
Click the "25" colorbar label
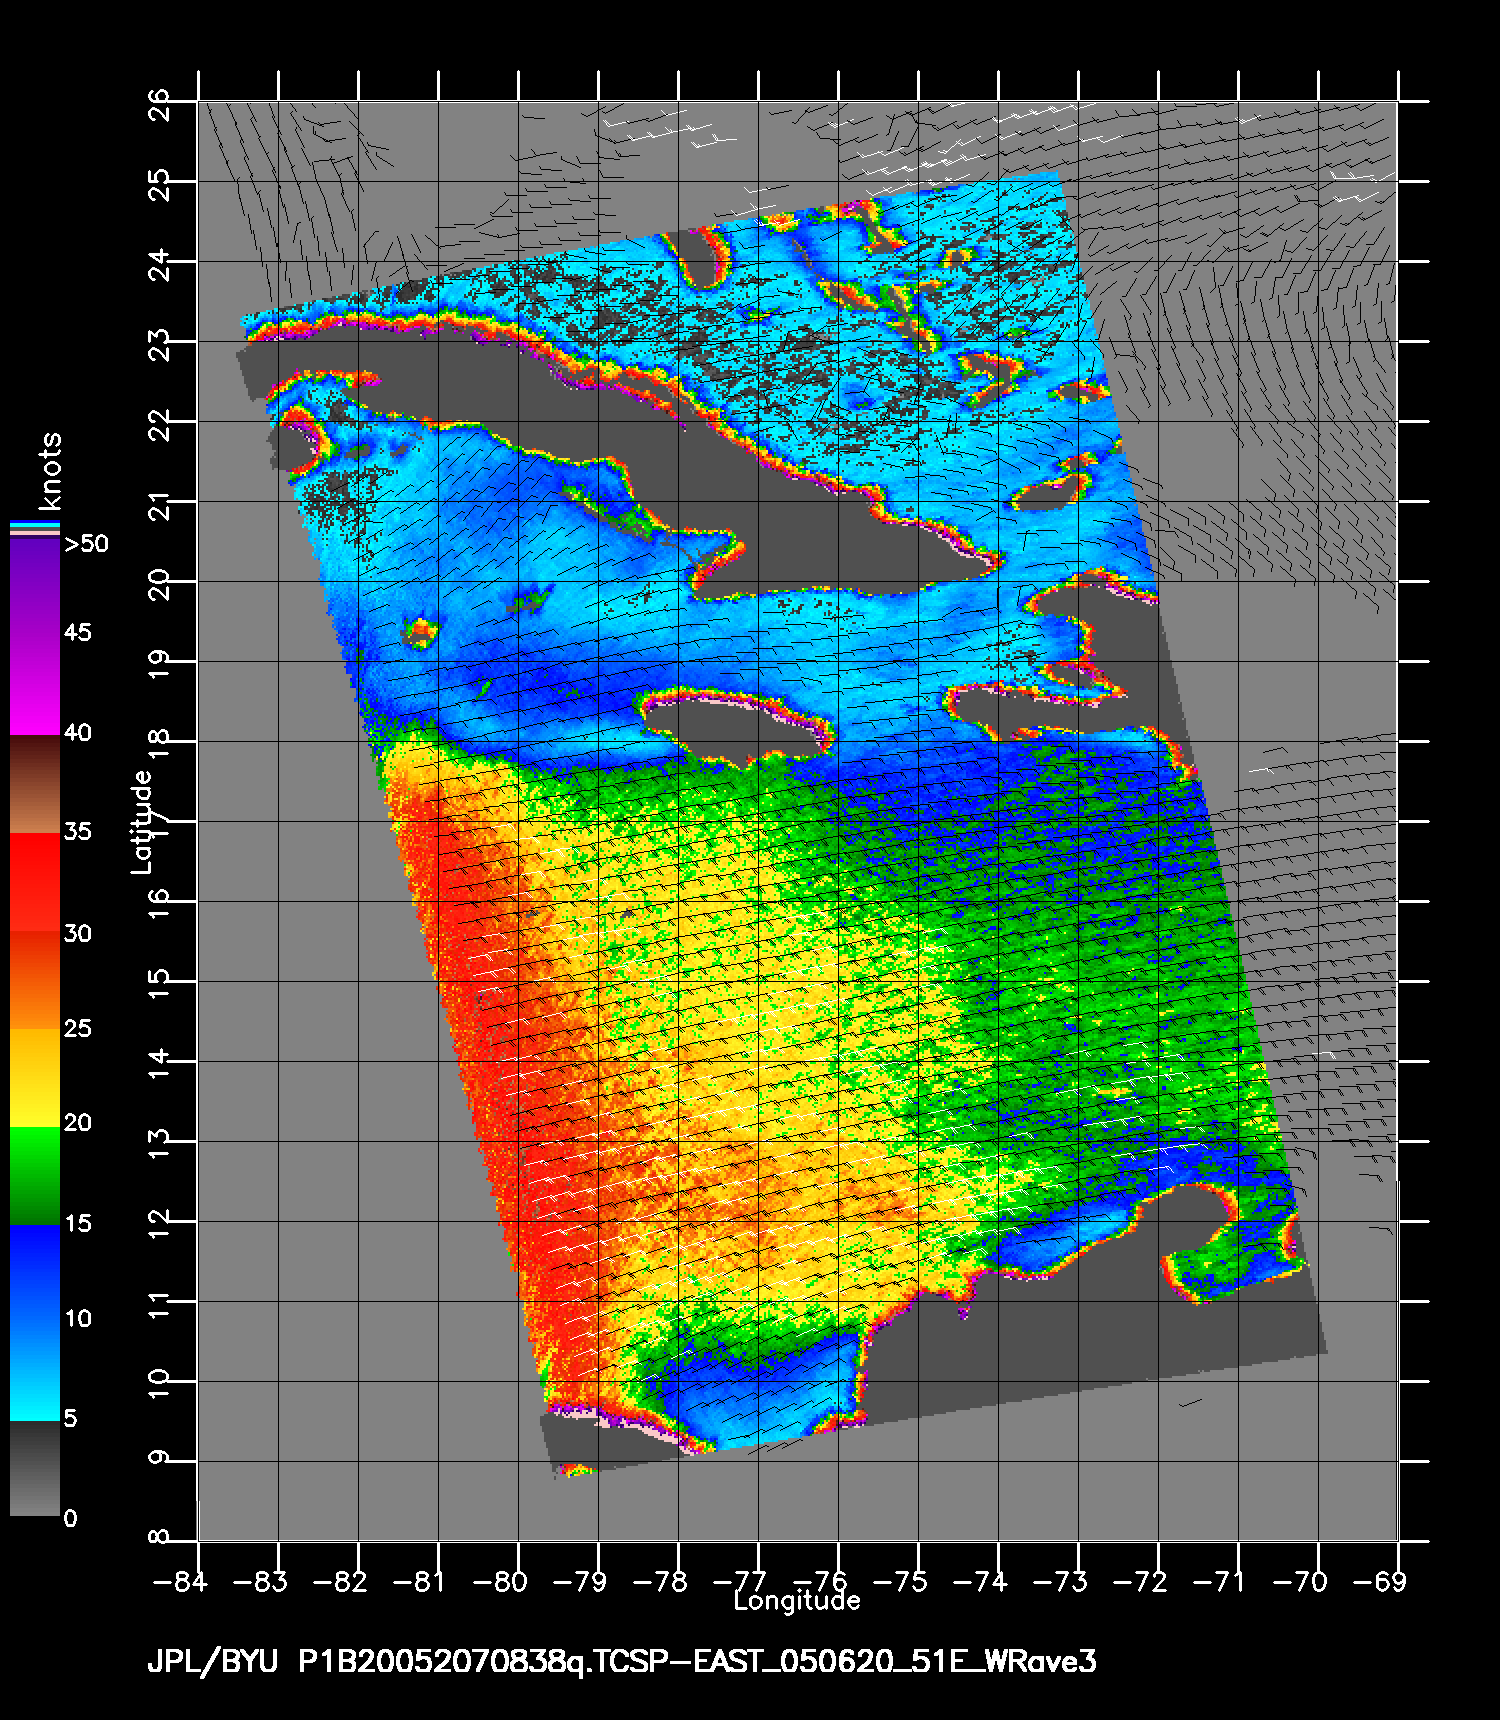pos(78,1028)
